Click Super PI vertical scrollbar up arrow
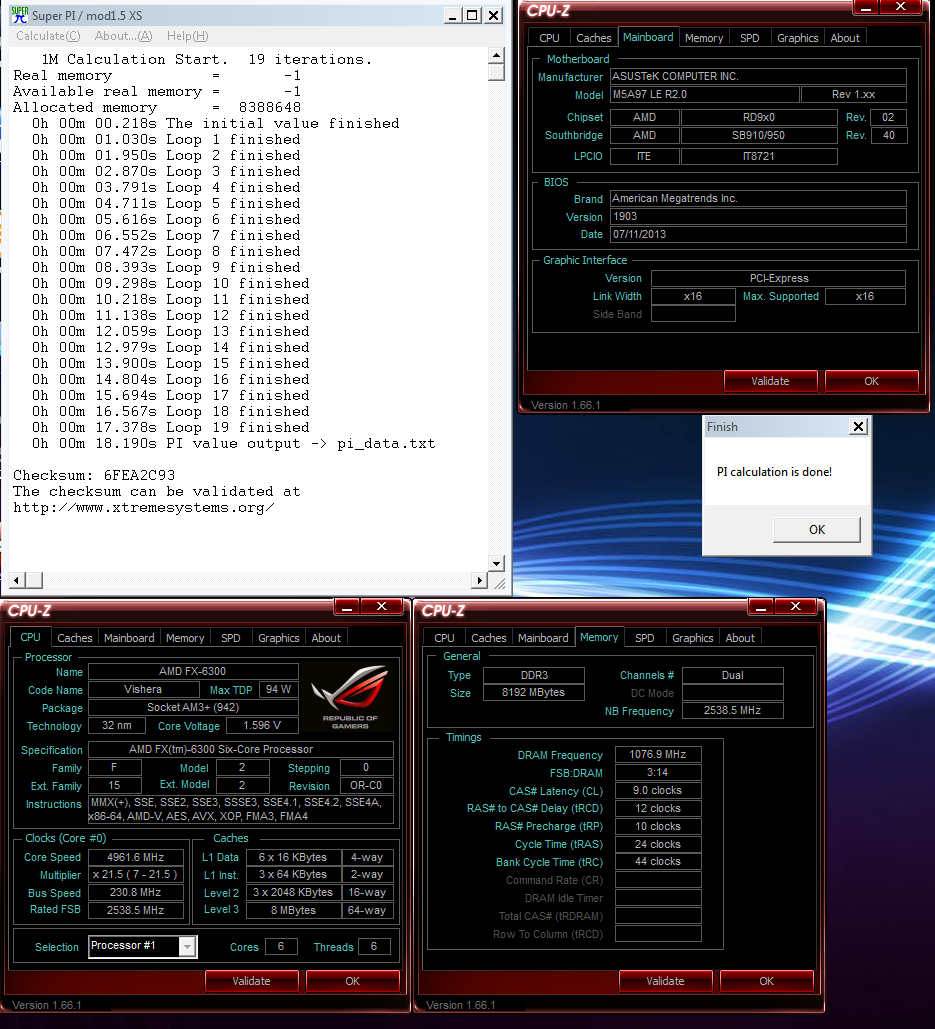 pyautogui.click(x=497, y=55)
